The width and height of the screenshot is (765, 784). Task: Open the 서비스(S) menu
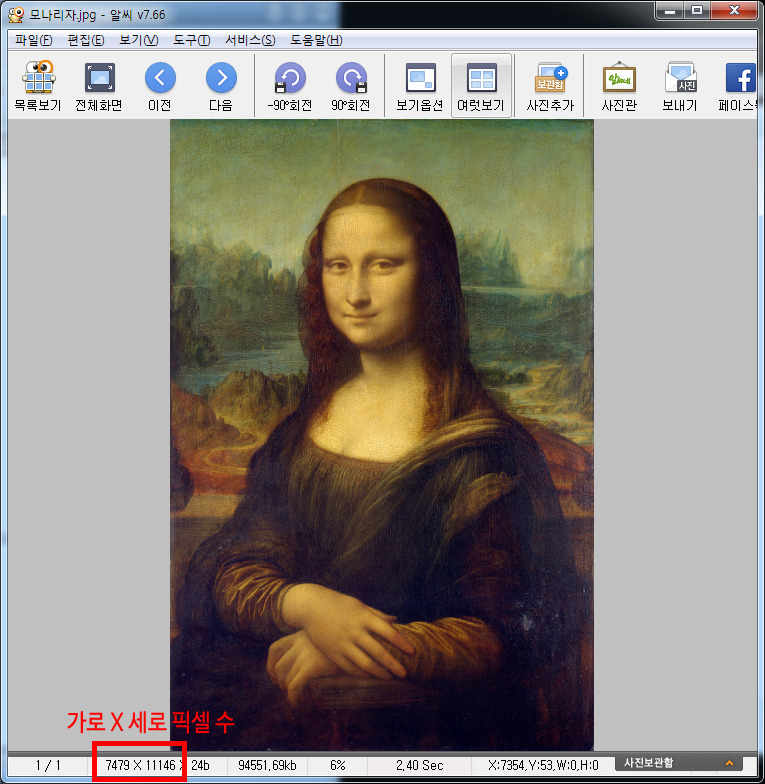(250, 40)
